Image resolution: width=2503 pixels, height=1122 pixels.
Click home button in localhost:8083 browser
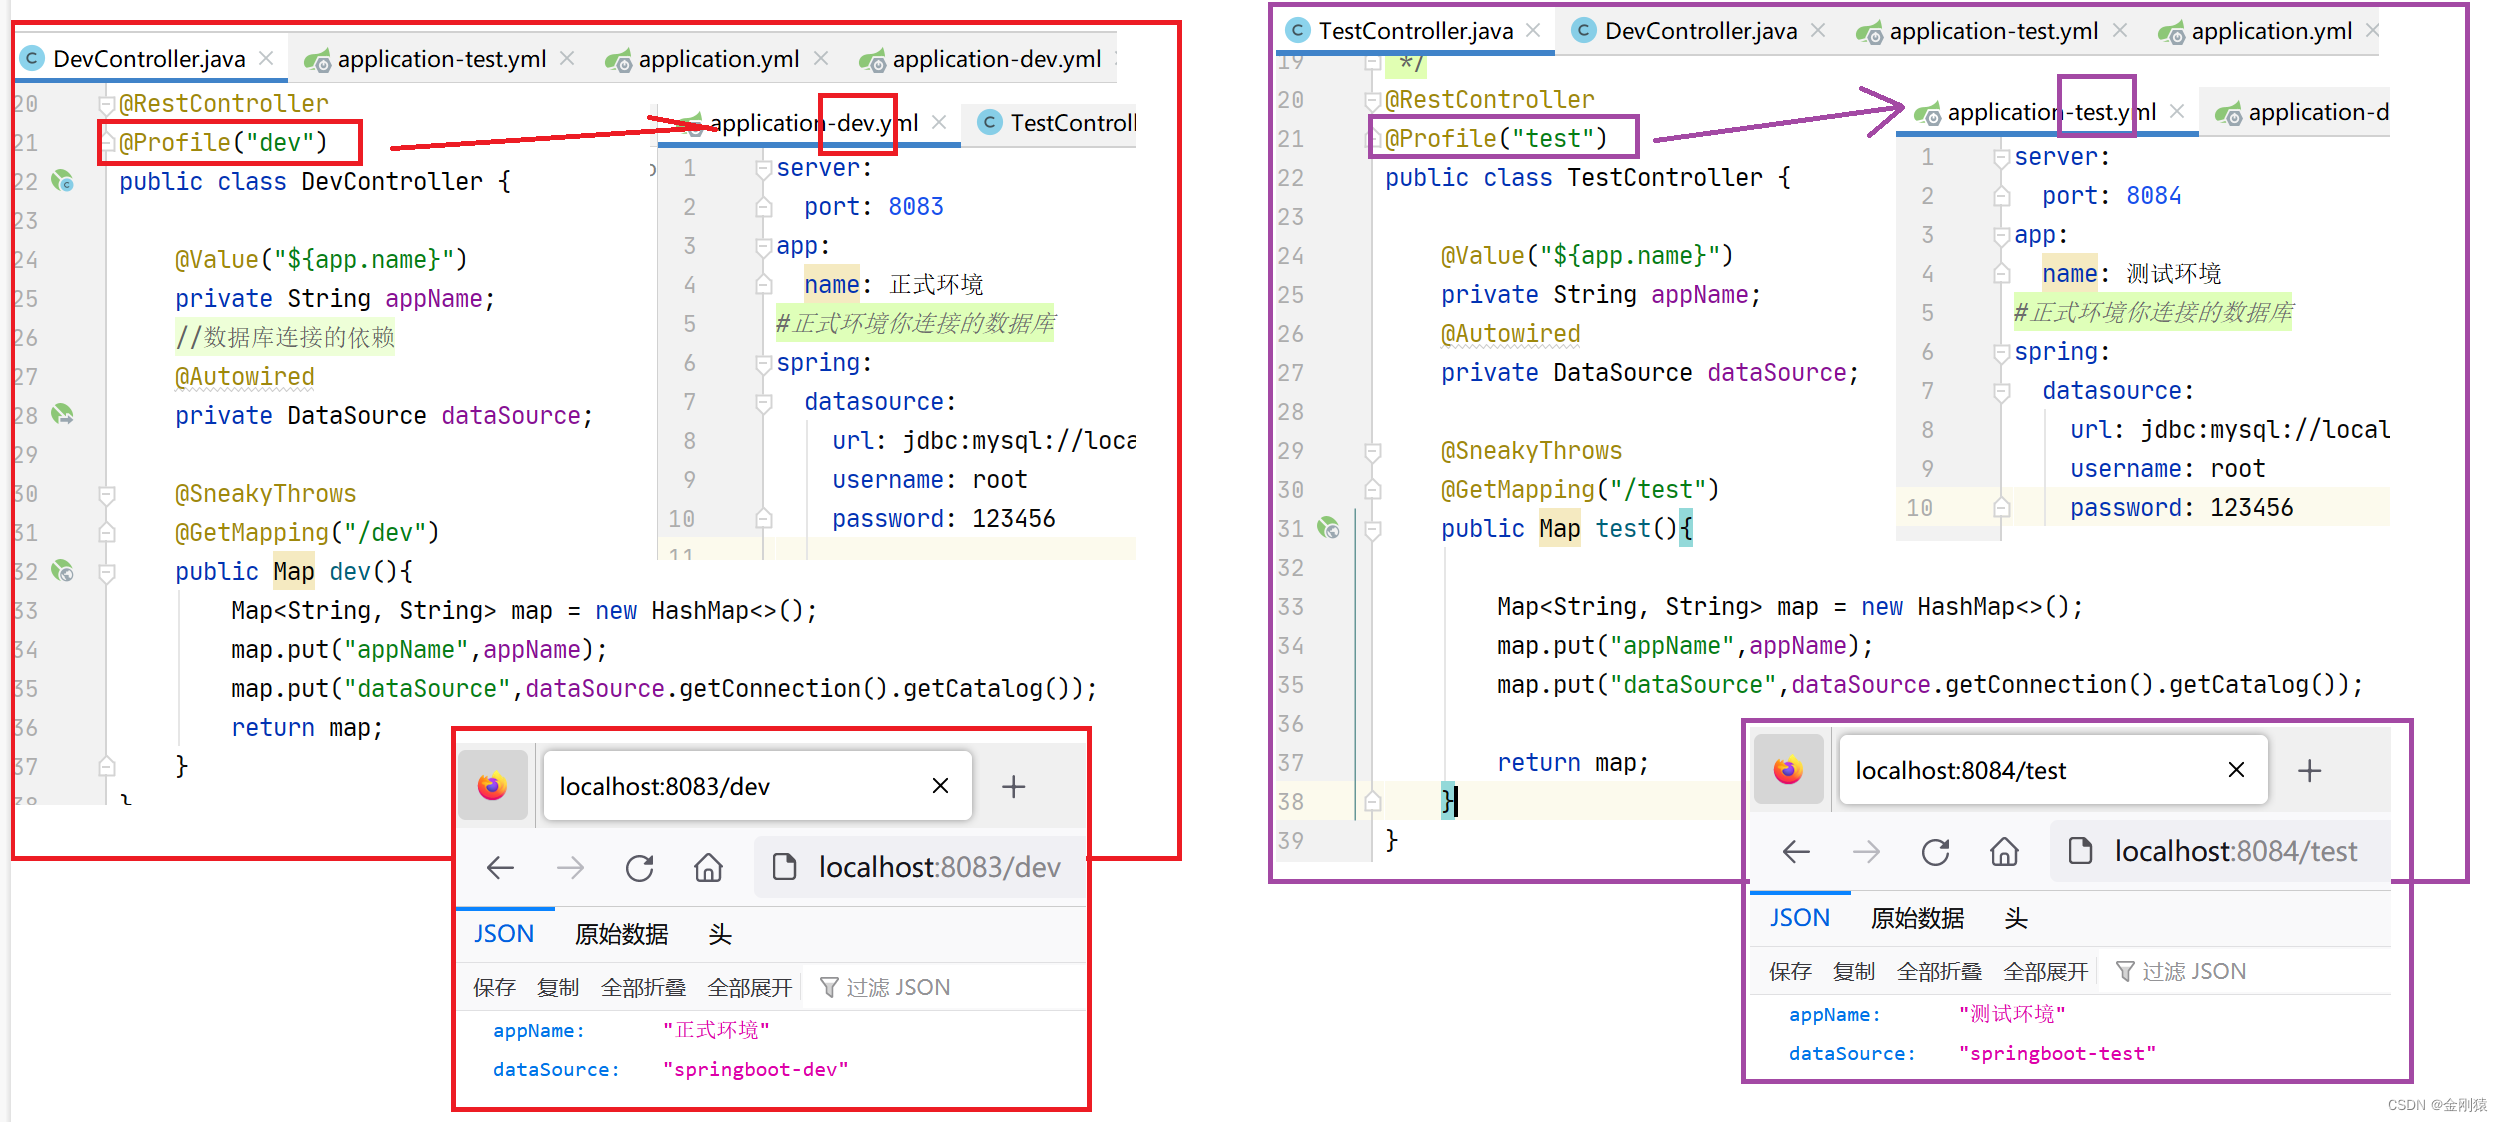click(x=708, y=867)
